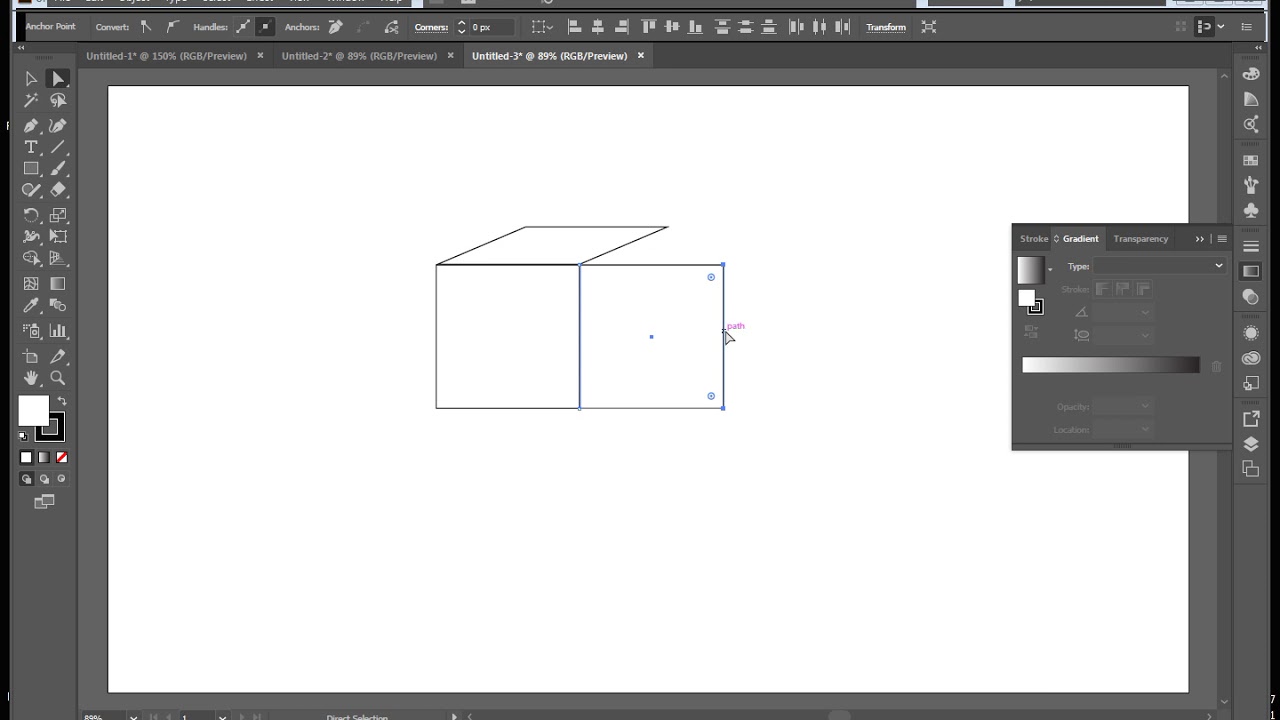Open the Align To dropdown

pyautogui.click(x=541, y=27)
